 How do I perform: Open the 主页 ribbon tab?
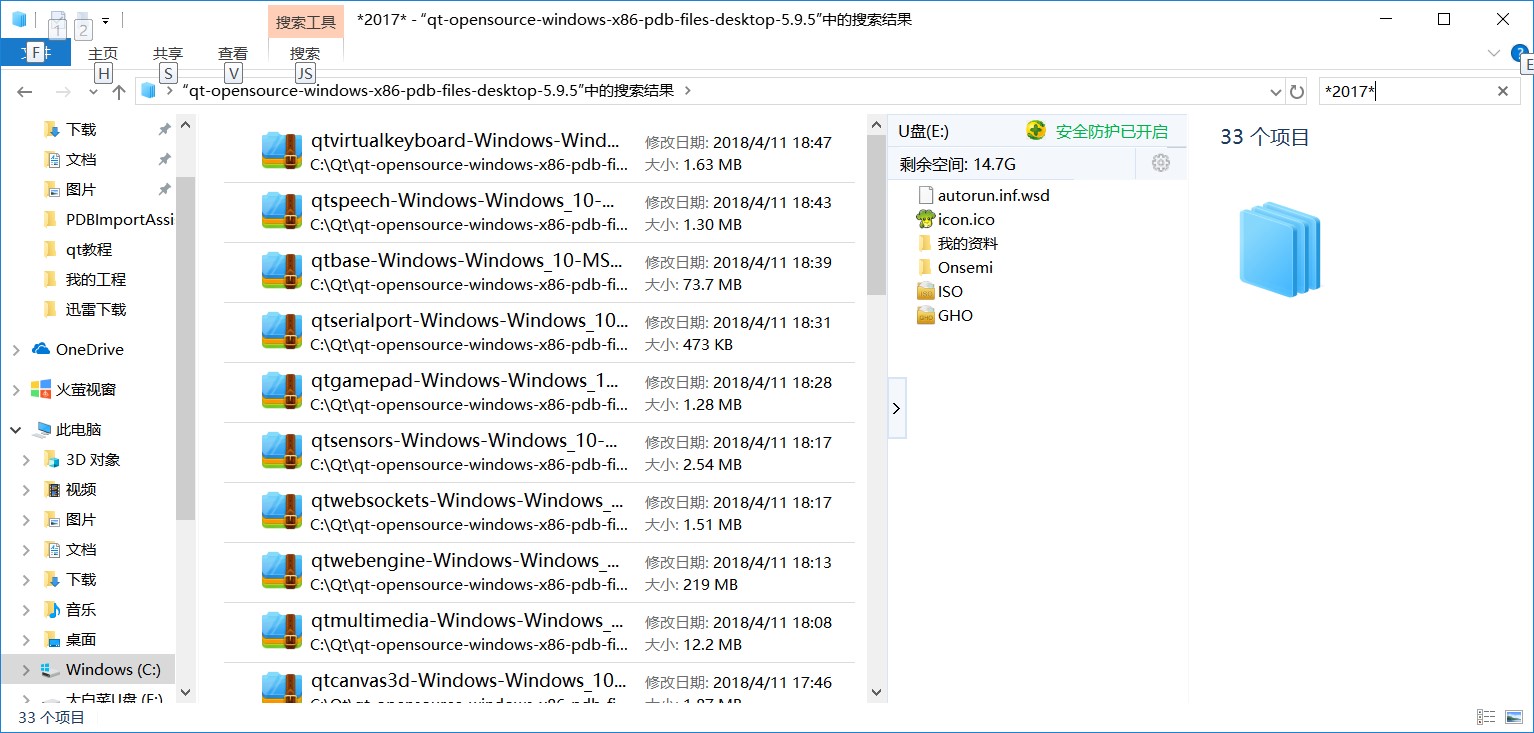[x=103, y=54]
